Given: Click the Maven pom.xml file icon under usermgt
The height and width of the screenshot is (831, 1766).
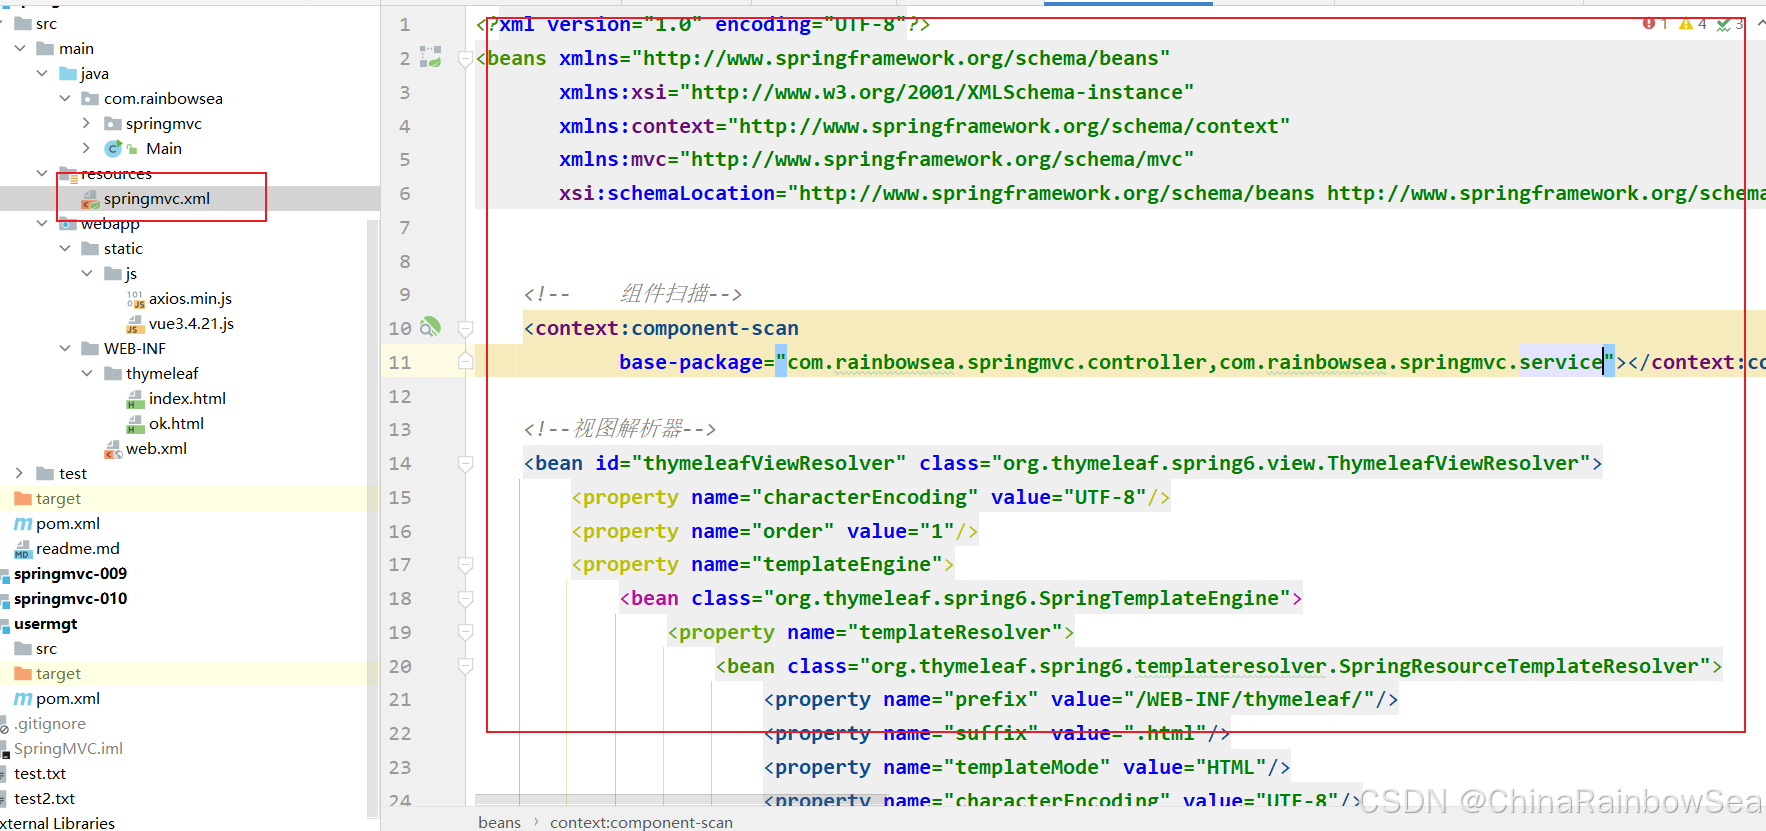Looking at the screenshot, I should (x=23, y=698).
